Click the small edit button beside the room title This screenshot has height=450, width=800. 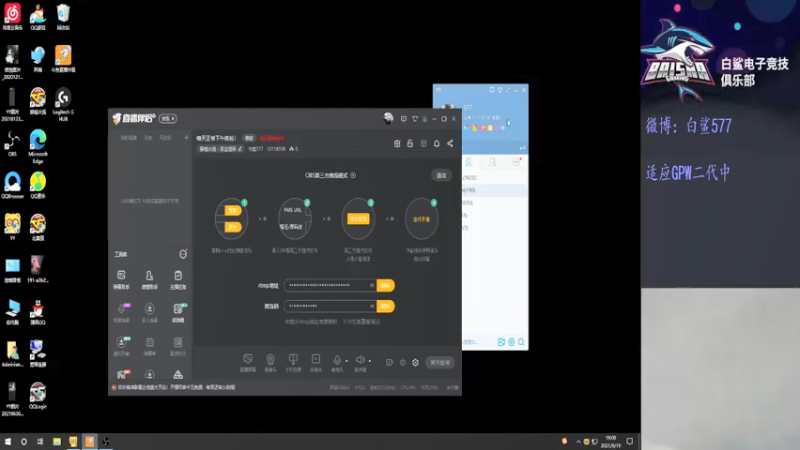tap(248, 138)
